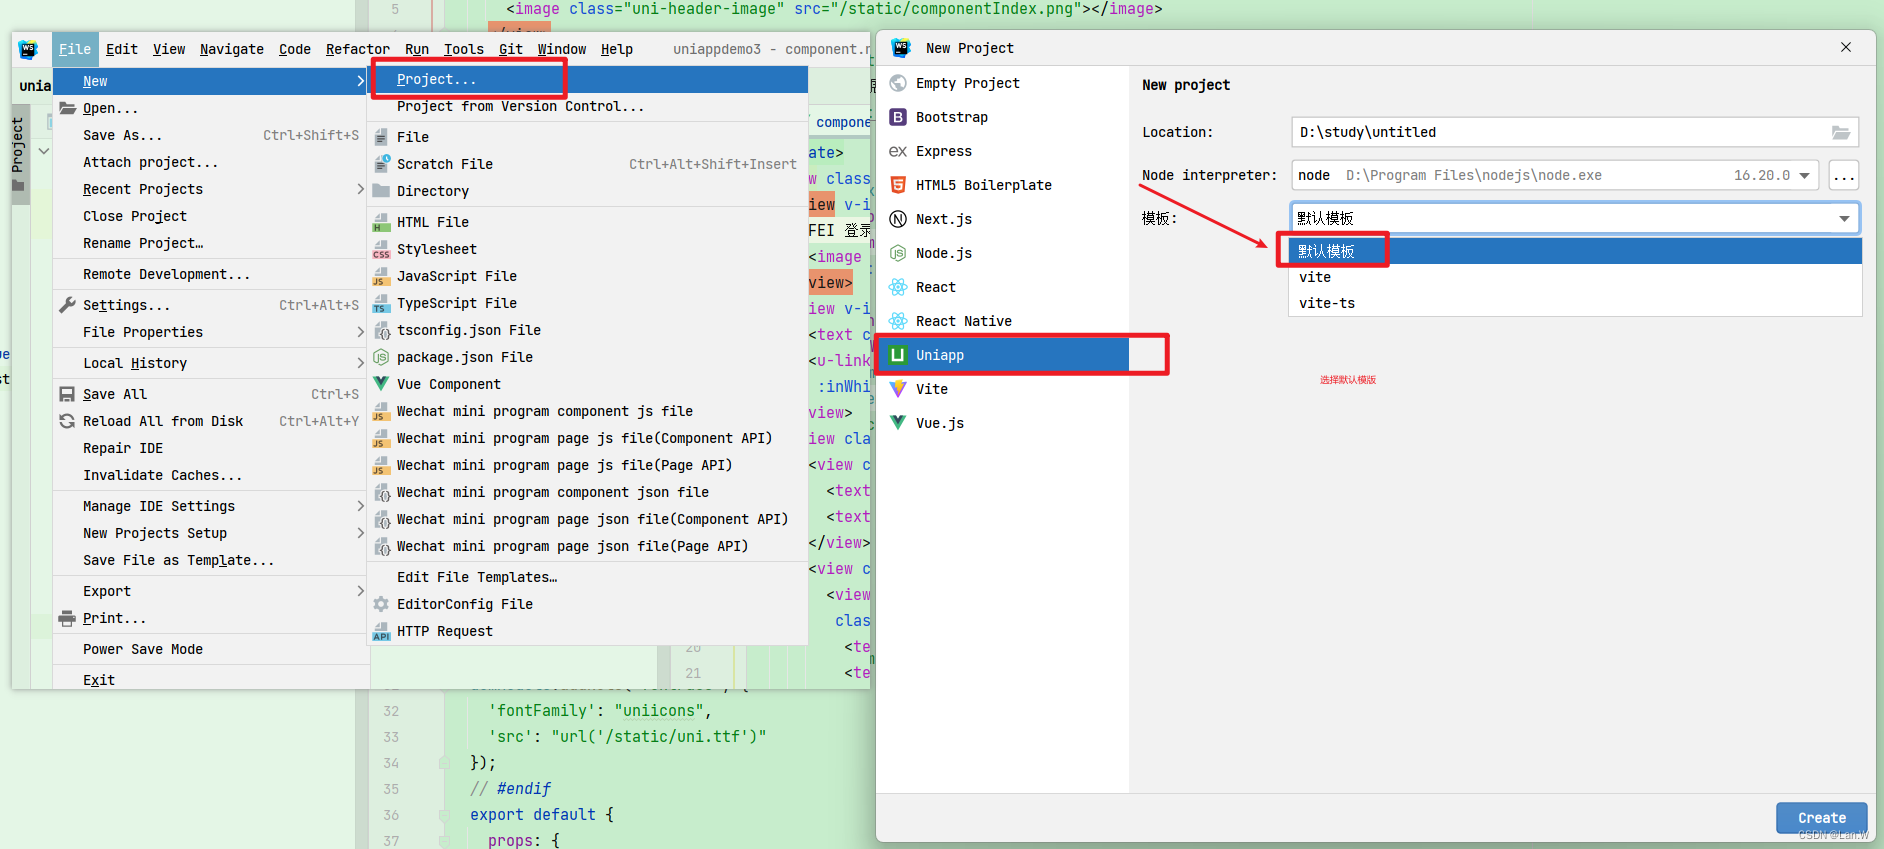Open the Refactor menu
The image size is (1884, 849).
pyautogui.click(x=357, y=49)
